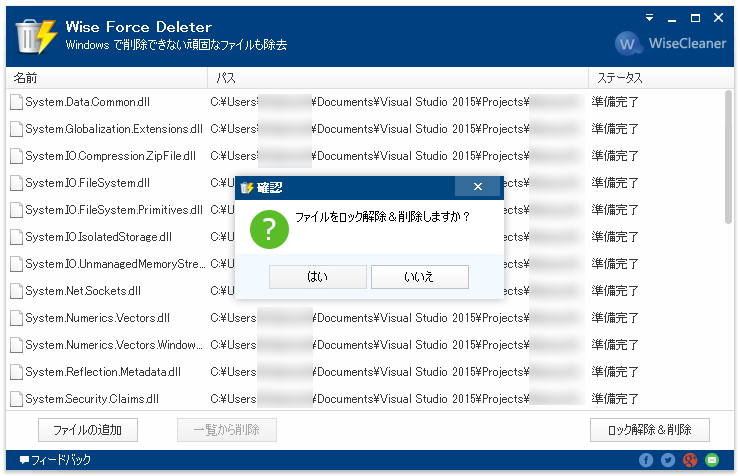Select file icon of System.Globalization.Extensions.dll
Screen dimensions: 740x476
point(17,129)
